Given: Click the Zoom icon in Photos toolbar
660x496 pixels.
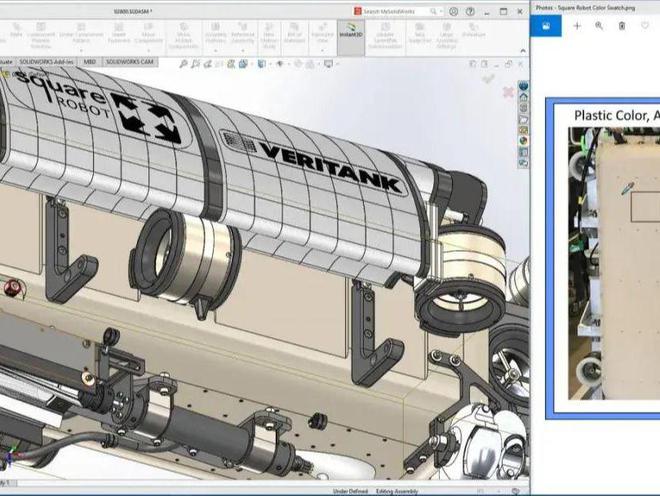Looking at the screenshot, I should (599, 26).
